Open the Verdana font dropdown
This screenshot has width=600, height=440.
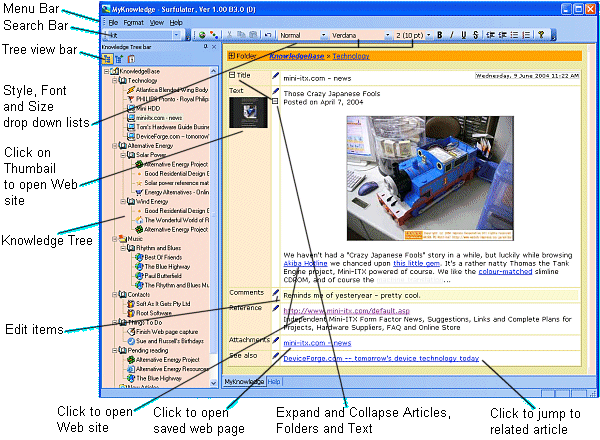387,35
